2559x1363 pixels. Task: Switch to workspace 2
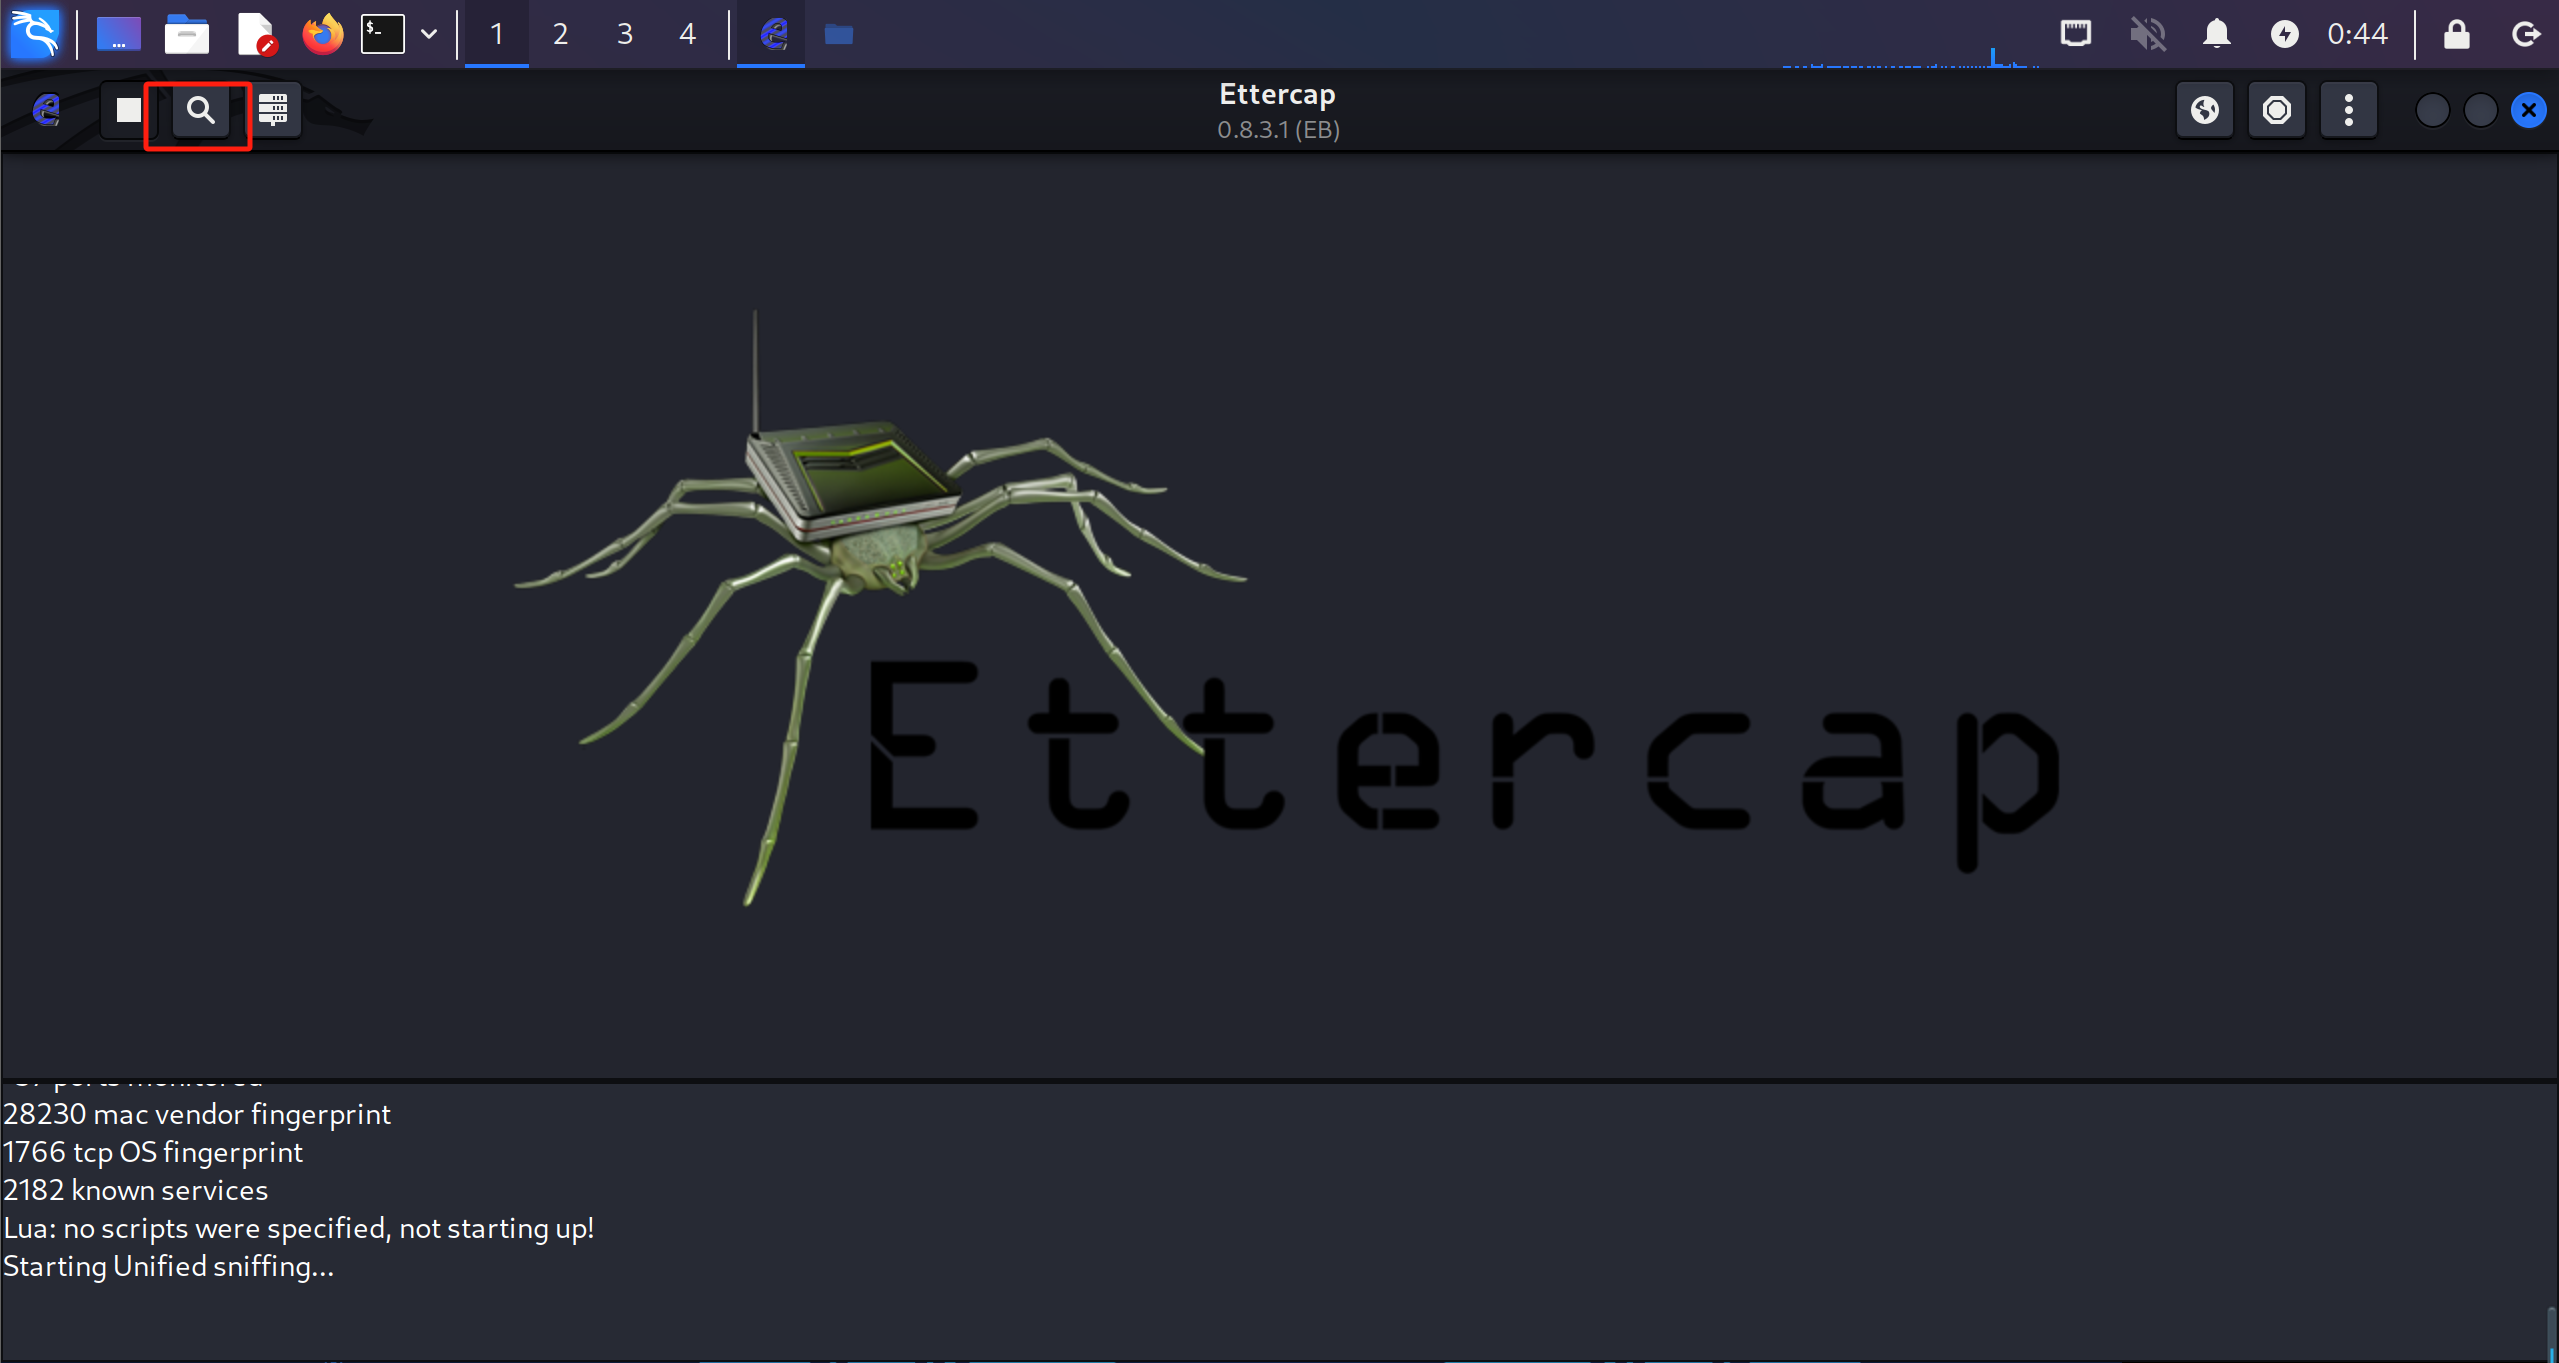tap(560, 34)
